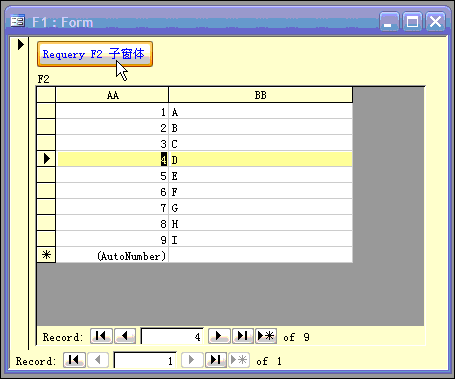Click the cell containing letter G
The height and width of the screenshot is (379, 455).
pos(261,208)
